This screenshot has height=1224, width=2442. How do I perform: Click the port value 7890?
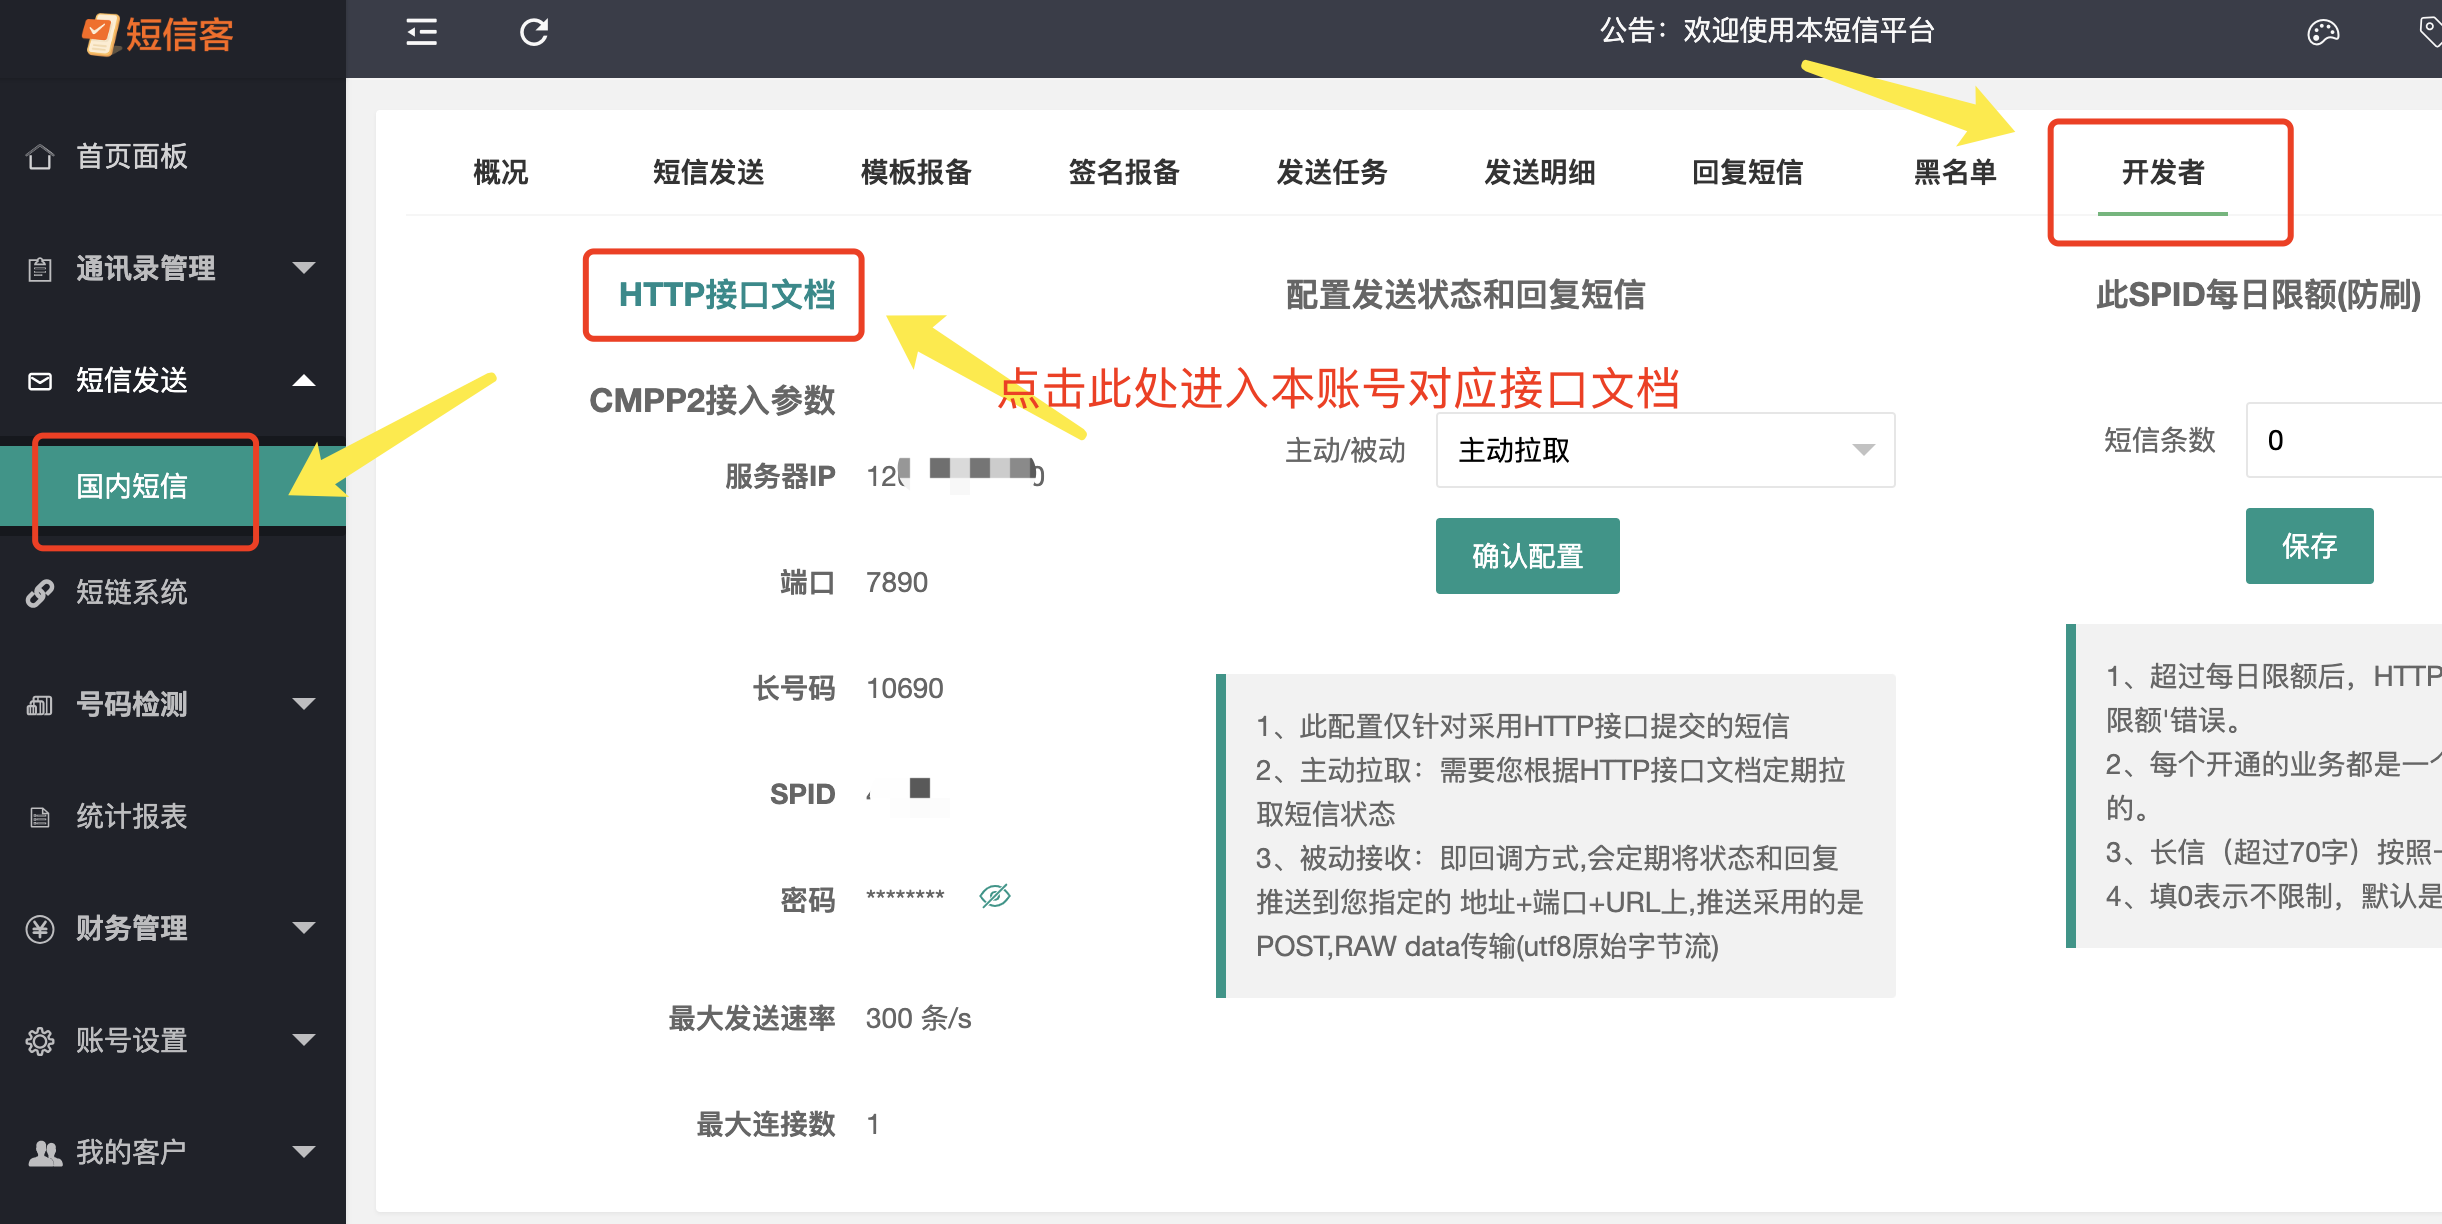pyautogui.click(x=897, y=582)
